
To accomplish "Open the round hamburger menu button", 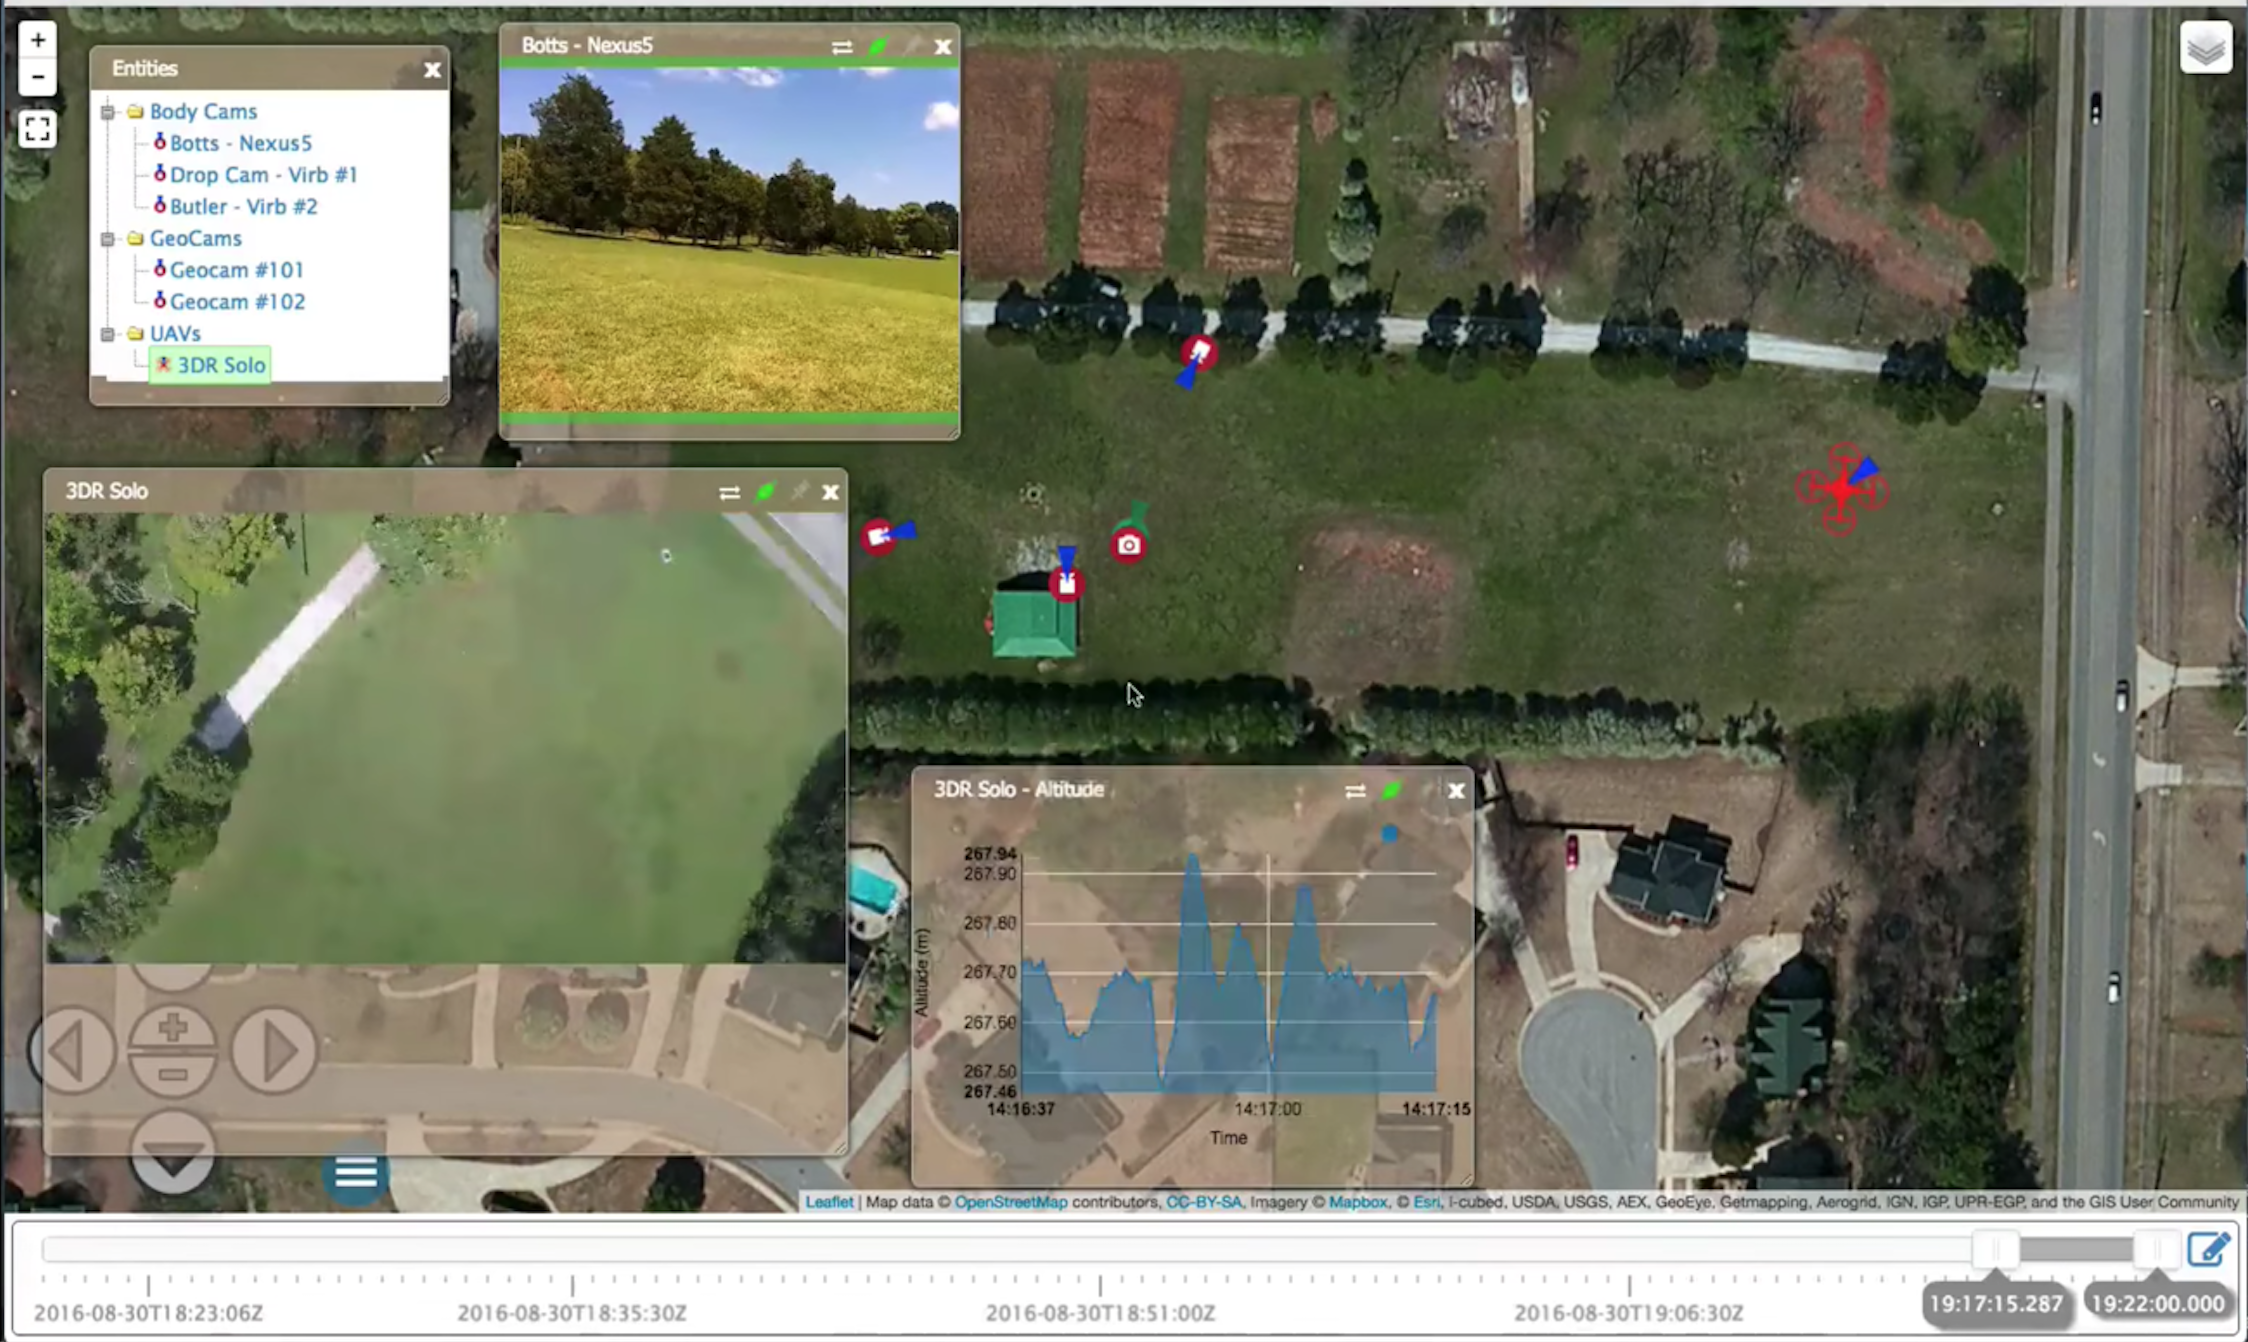I will click(356, 1173).
